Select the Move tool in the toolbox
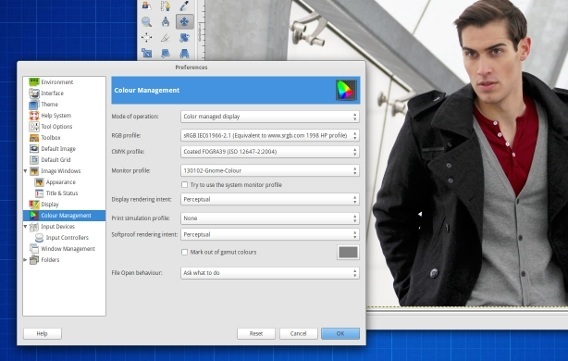 tap(184, 22)
